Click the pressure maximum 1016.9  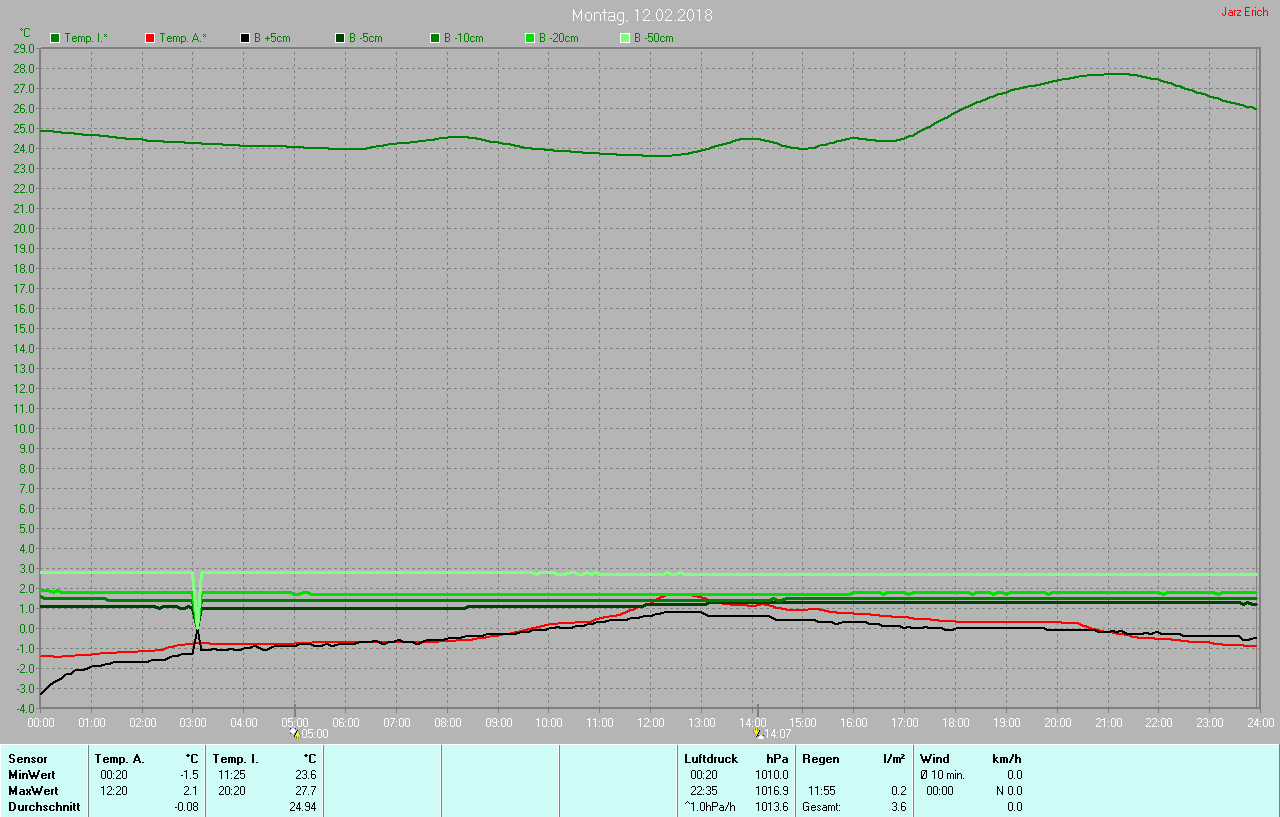point(772,791)
